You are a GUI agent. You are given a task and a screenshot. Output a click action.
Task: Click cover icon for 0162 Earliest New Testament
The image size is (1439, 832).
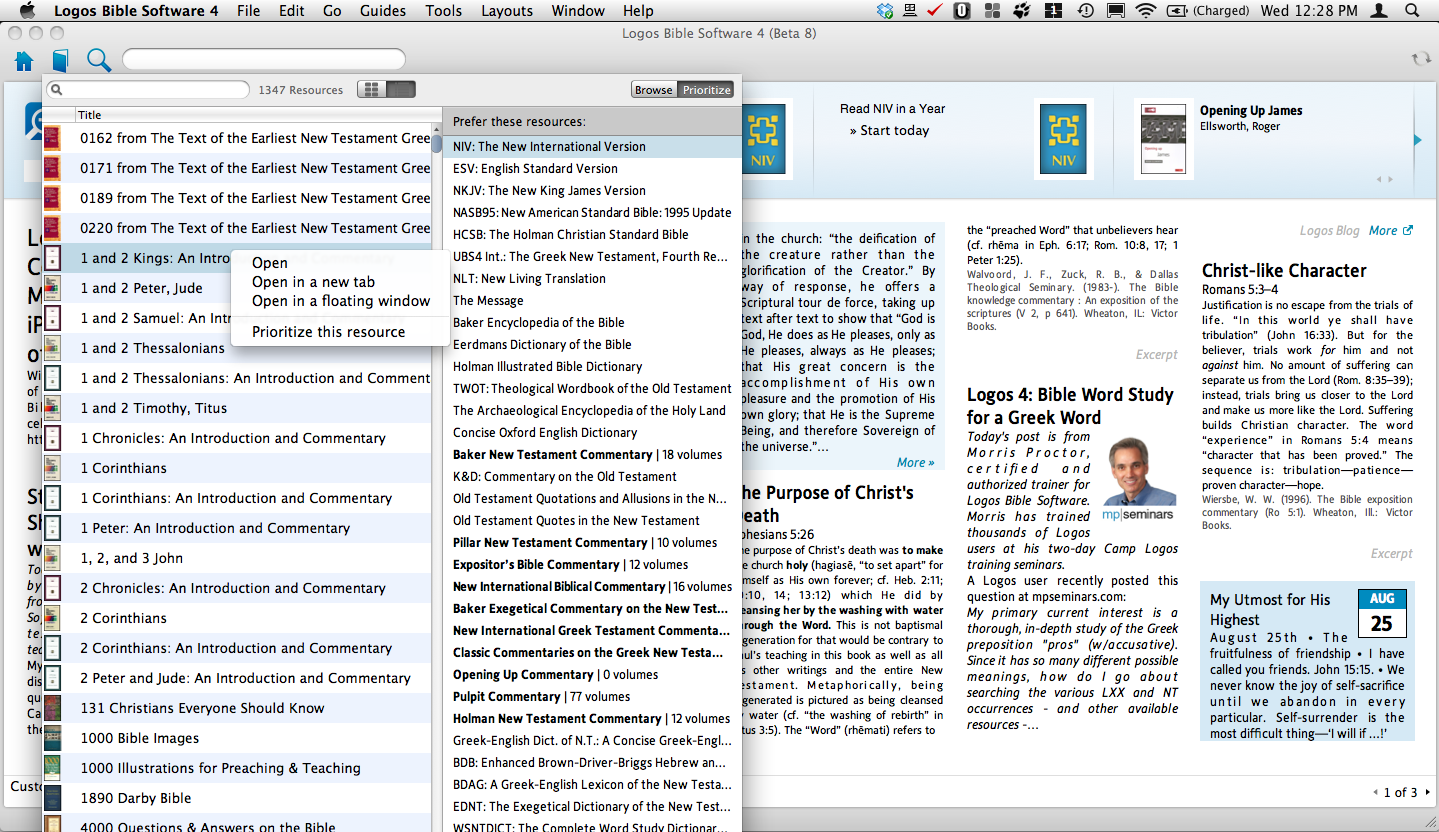pyautogui.click(x=52, y=138)
